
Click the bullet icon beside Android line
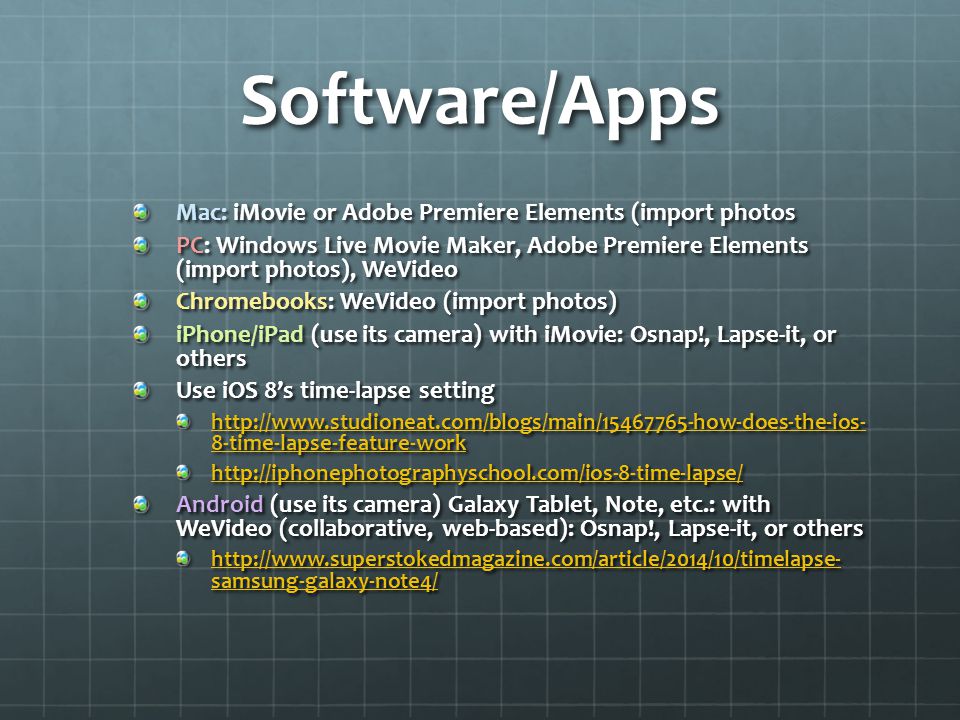point(141,503)
